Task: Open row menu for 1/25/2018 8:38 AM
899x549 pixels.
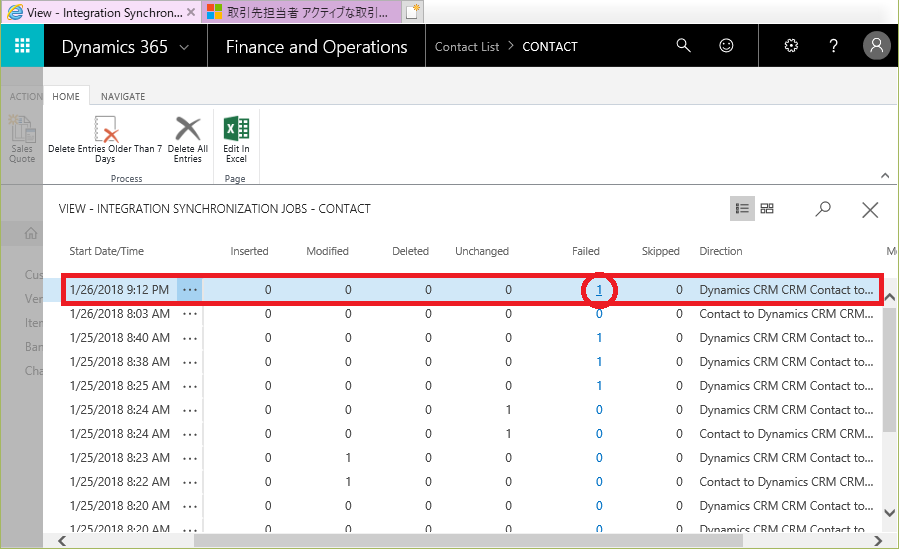Action: click(190, 362)
